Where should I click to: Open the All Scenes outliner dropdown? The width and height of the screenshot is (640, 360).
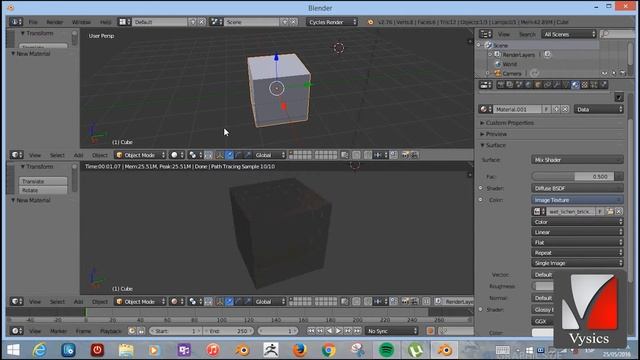coord(569,34)
